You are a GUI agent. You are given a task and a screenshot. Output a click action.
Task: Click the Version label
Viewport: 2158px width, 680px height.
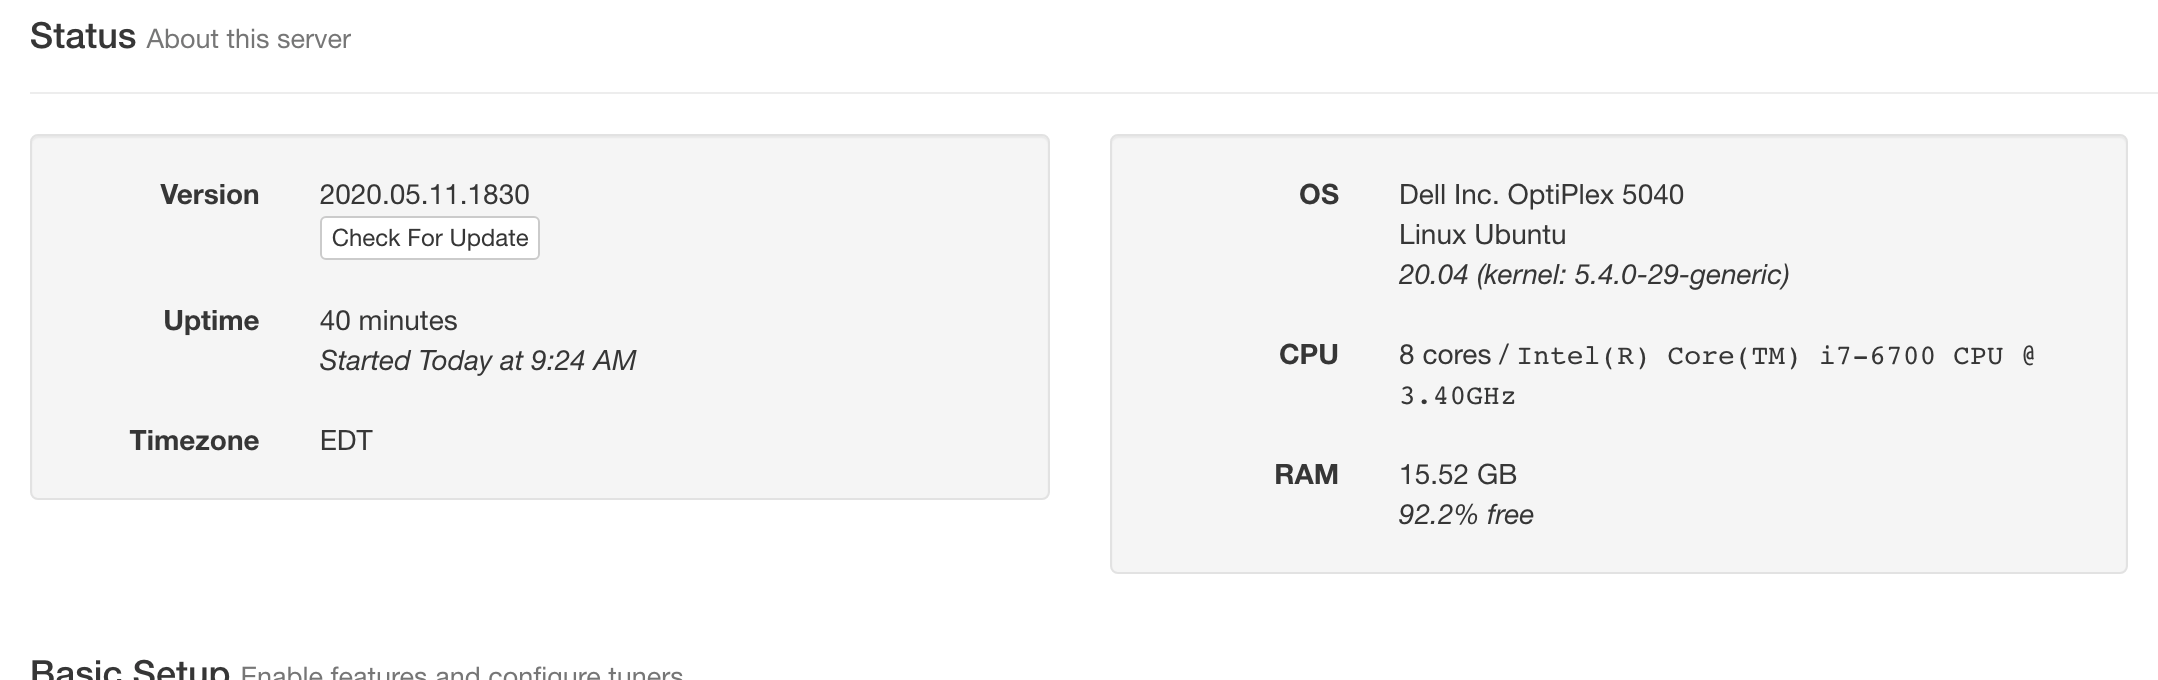pyautogui.click(x=209, y=194)
